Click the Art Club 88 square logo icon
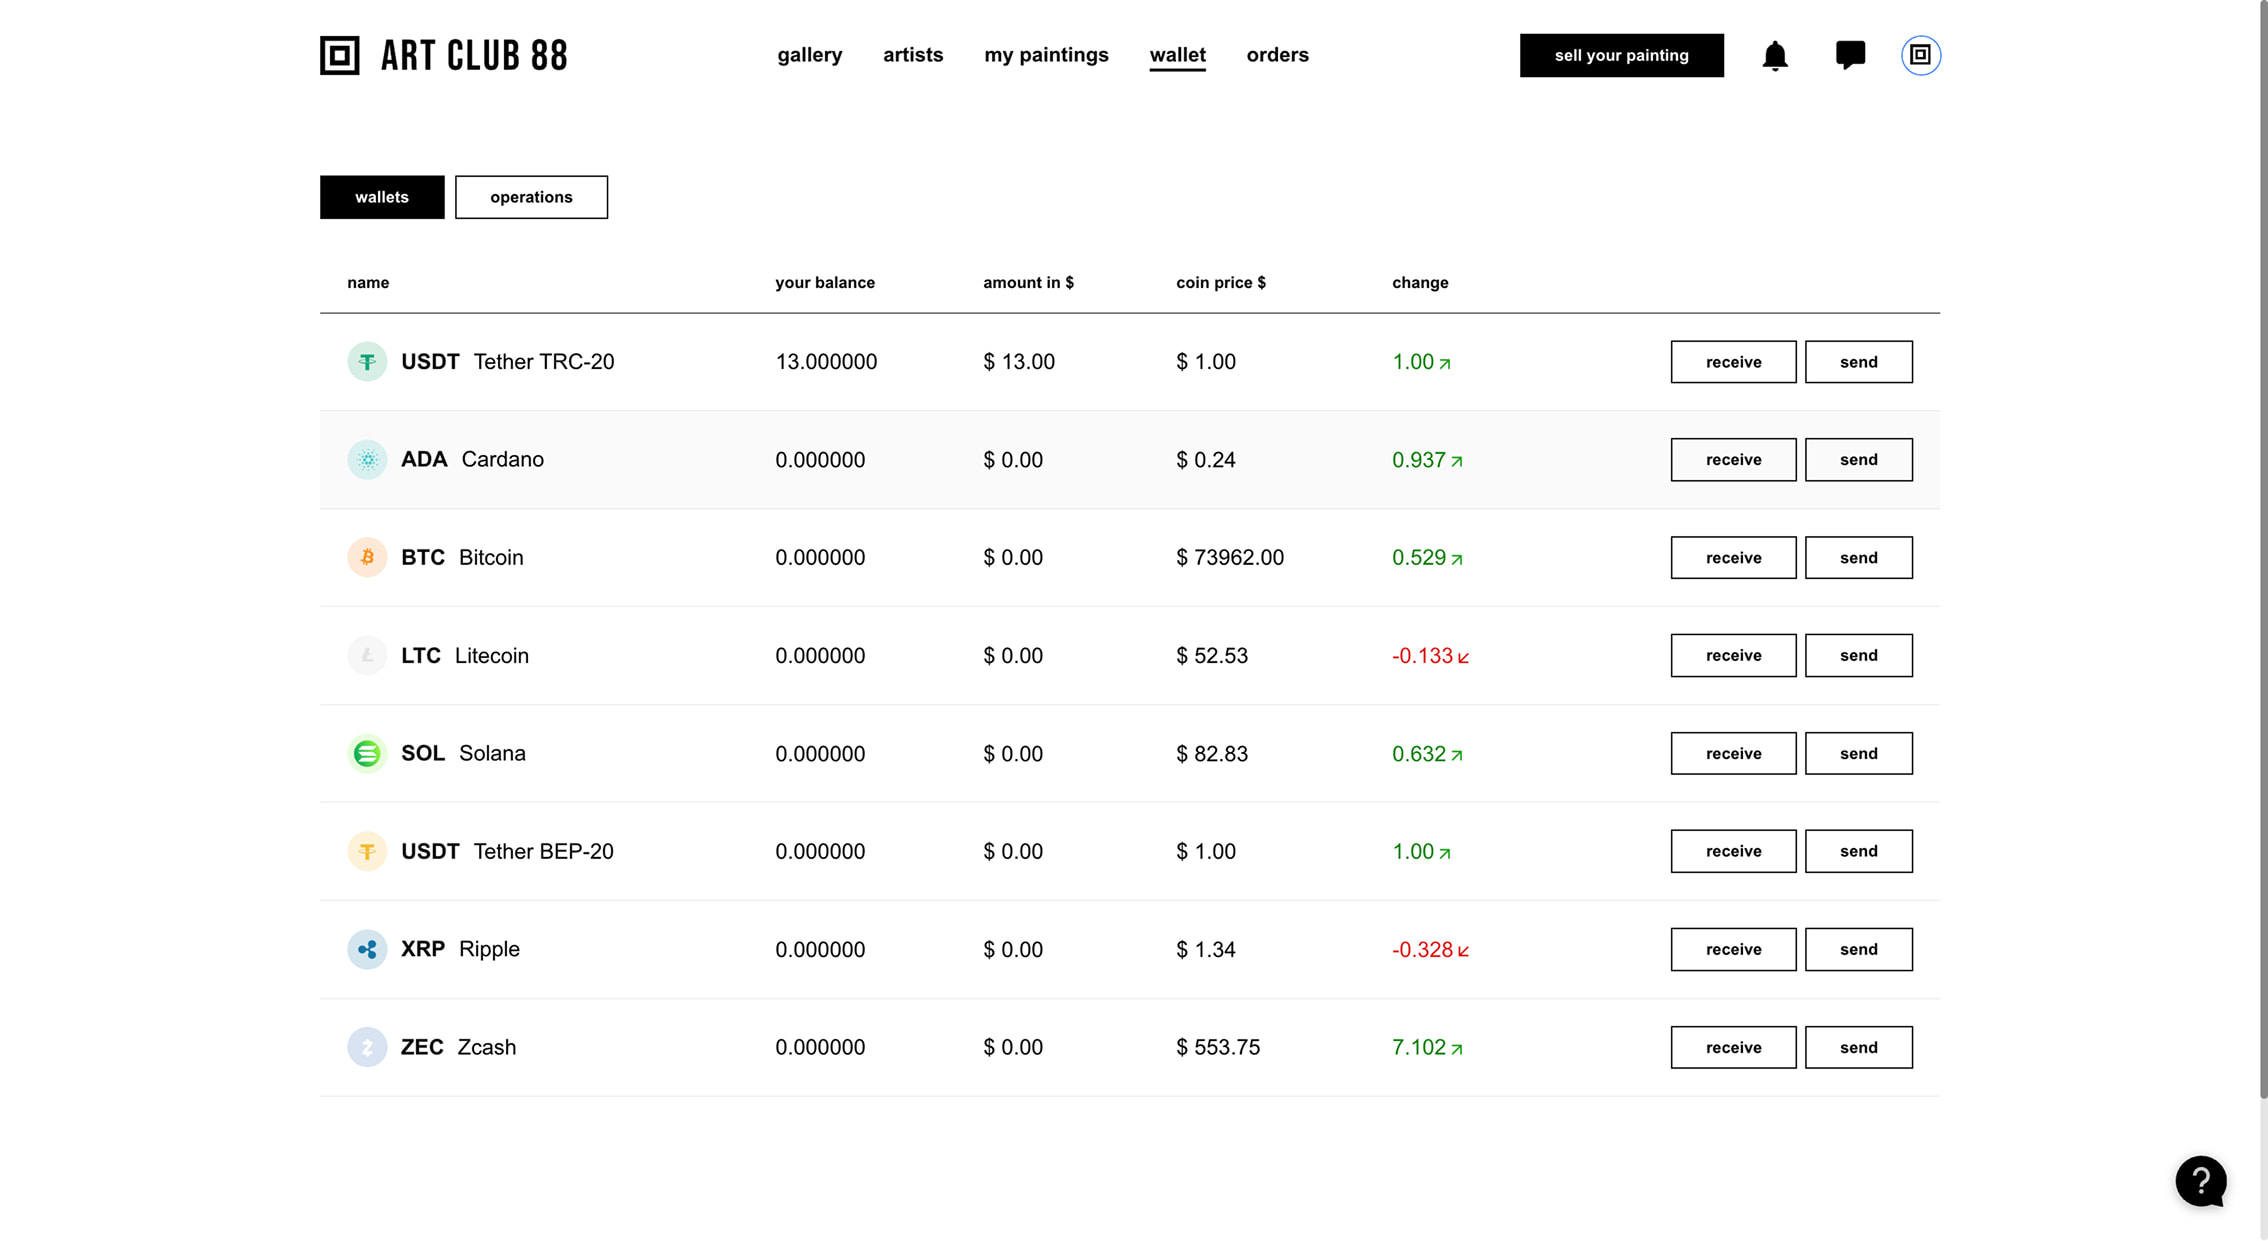The width and height of the screenshot is (2268, 1241). pyautogui.click(x=339, y=55)
